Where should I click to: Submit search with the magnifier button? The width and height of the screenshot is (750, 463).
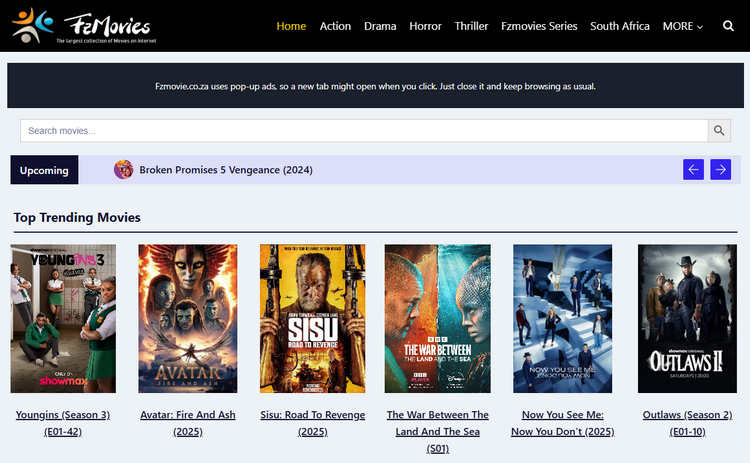tap(719, 131)
